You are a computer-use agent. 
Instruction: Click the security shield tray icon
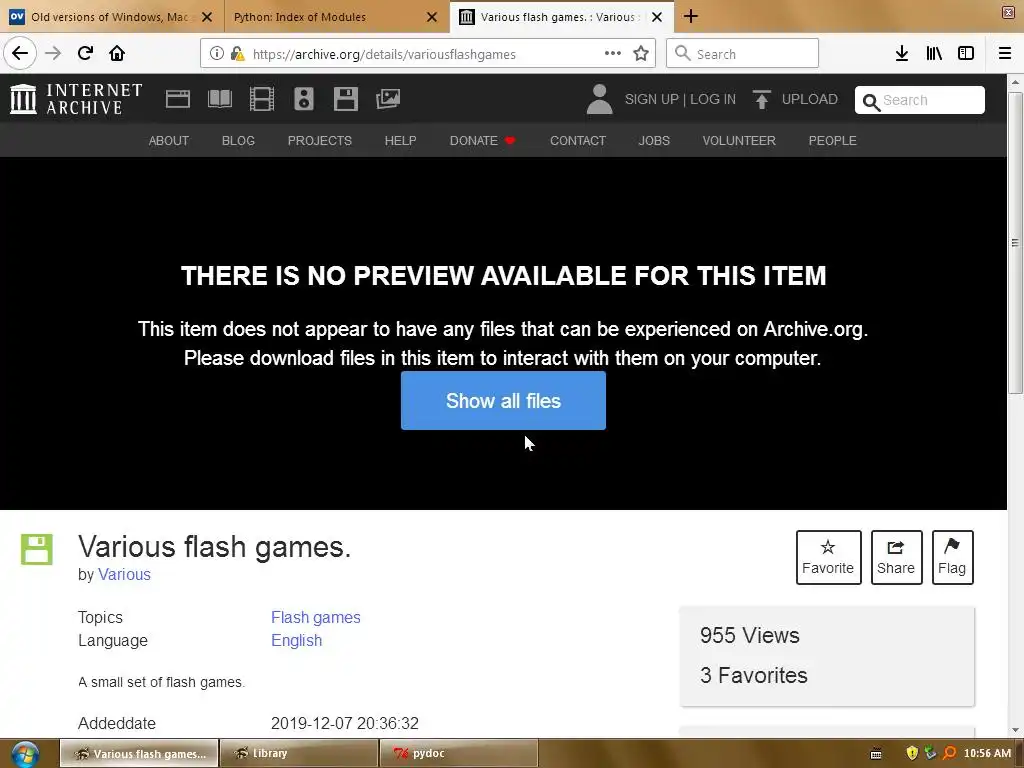912,754
